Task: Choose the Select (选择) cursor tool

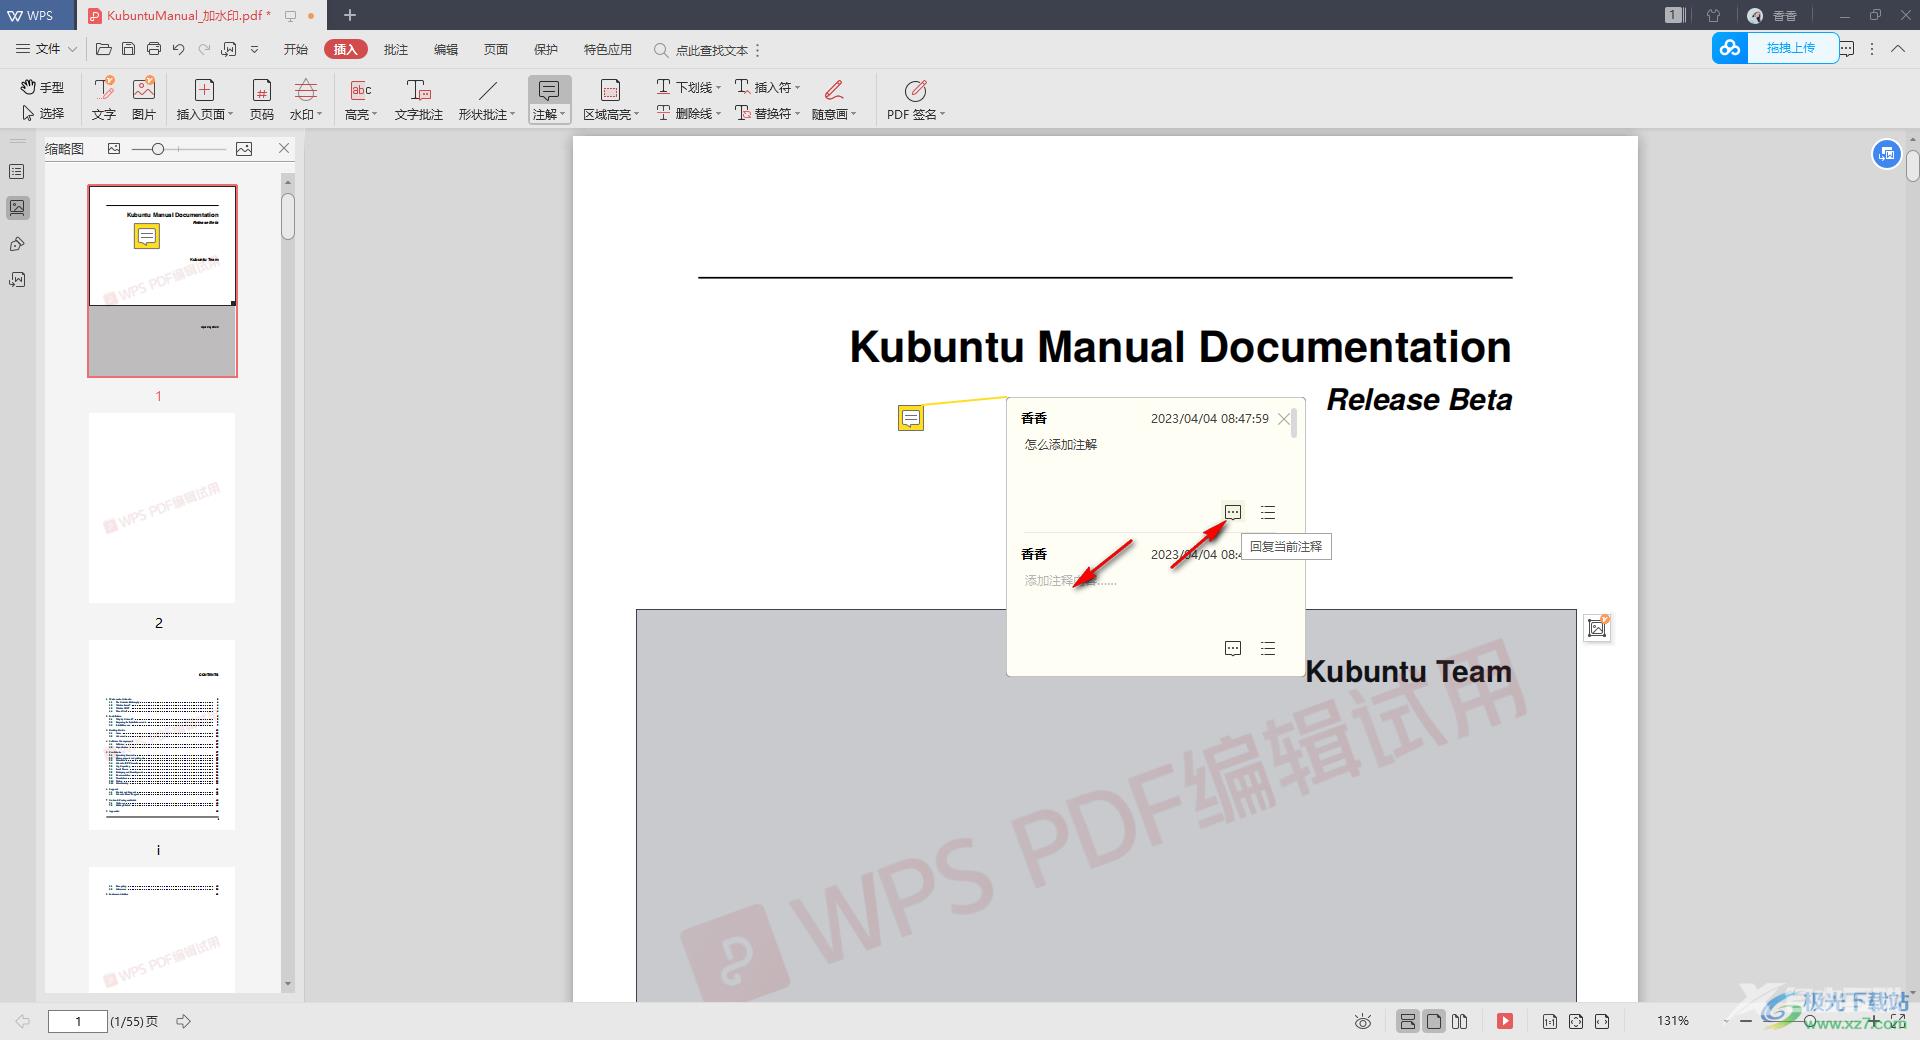Action: click(x=42, y=113)
